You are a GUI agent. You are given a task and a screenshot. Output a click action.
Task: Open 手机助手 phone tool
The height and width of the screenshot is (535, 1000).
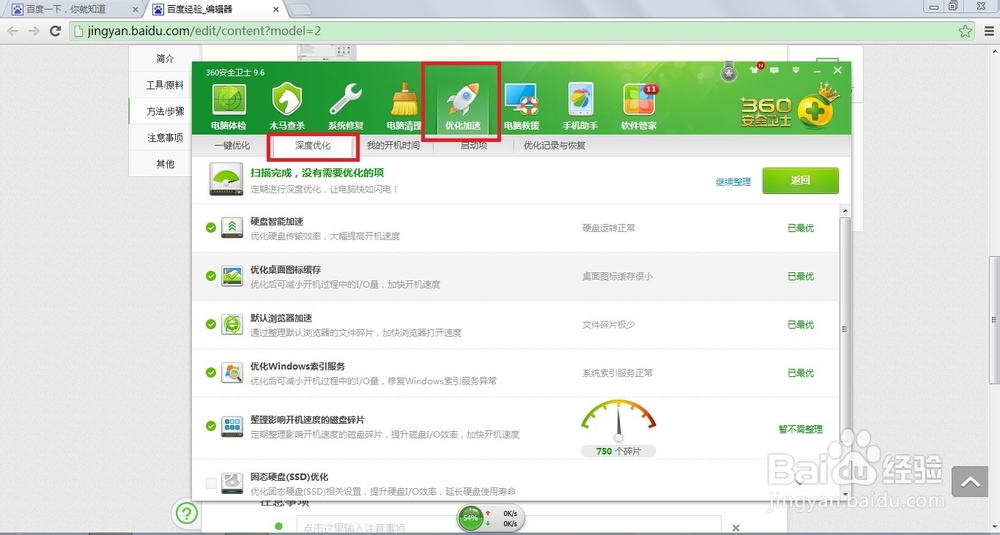[580, 106]
